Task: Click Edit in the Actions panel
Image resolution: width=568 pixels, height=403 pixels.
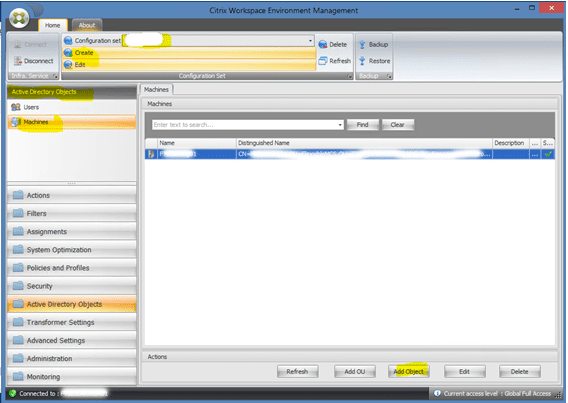Action: (464, 371)
